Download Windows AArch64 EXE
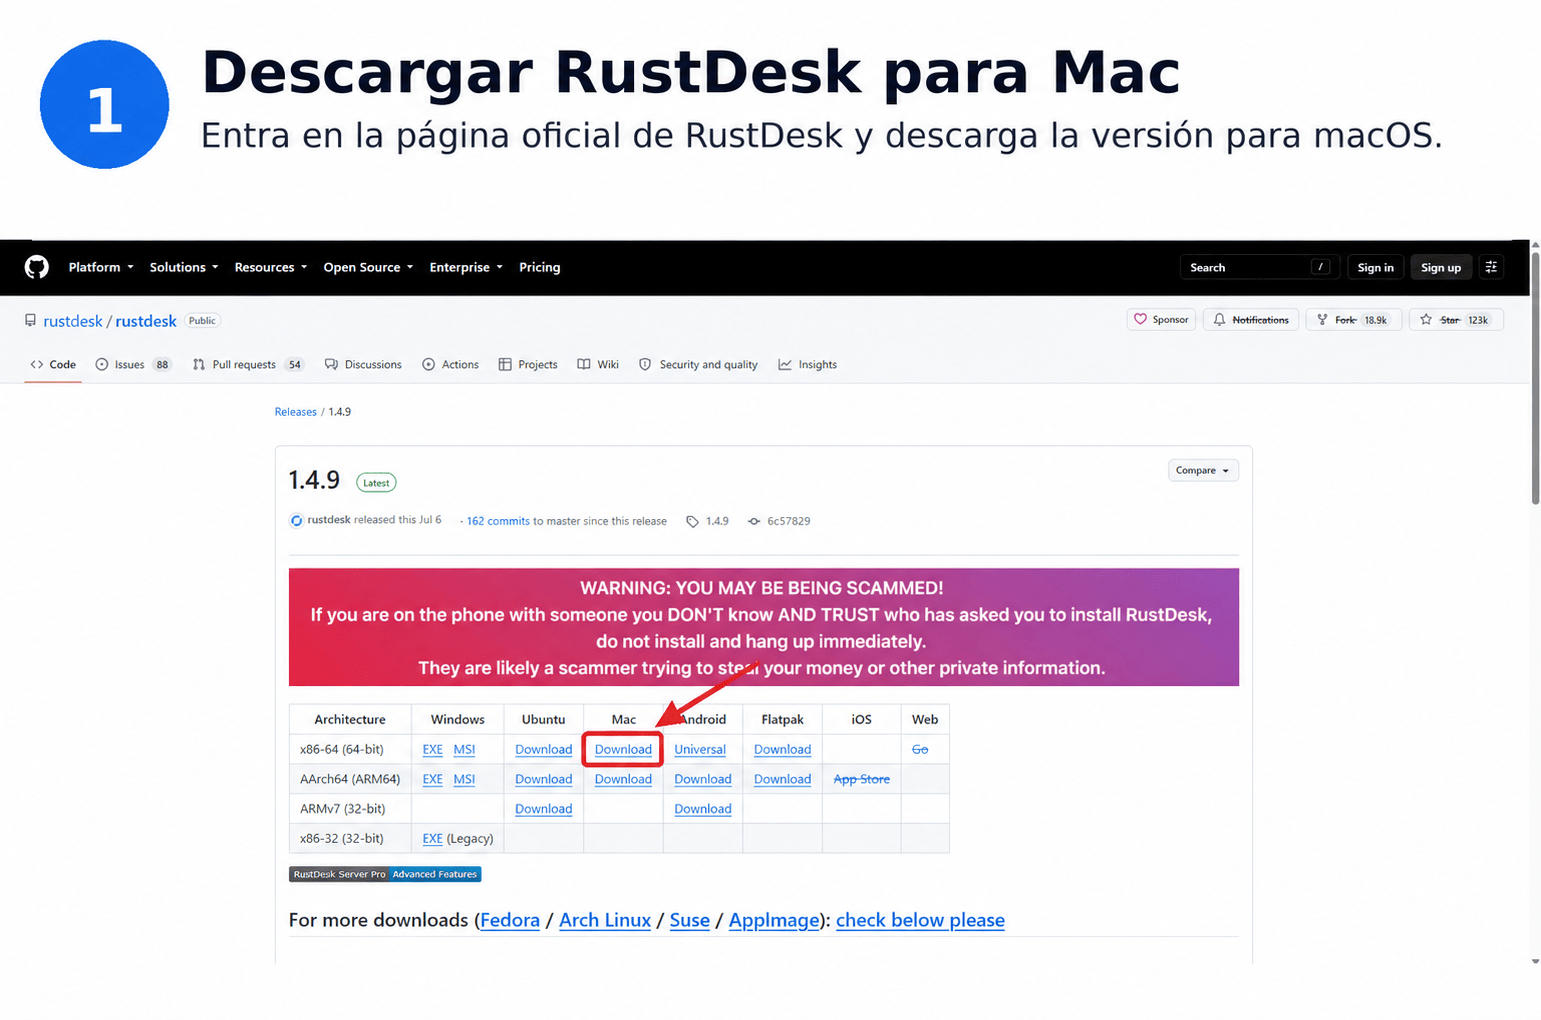The width and height of the screenshot is (1541, 1020). click(433, 779)
